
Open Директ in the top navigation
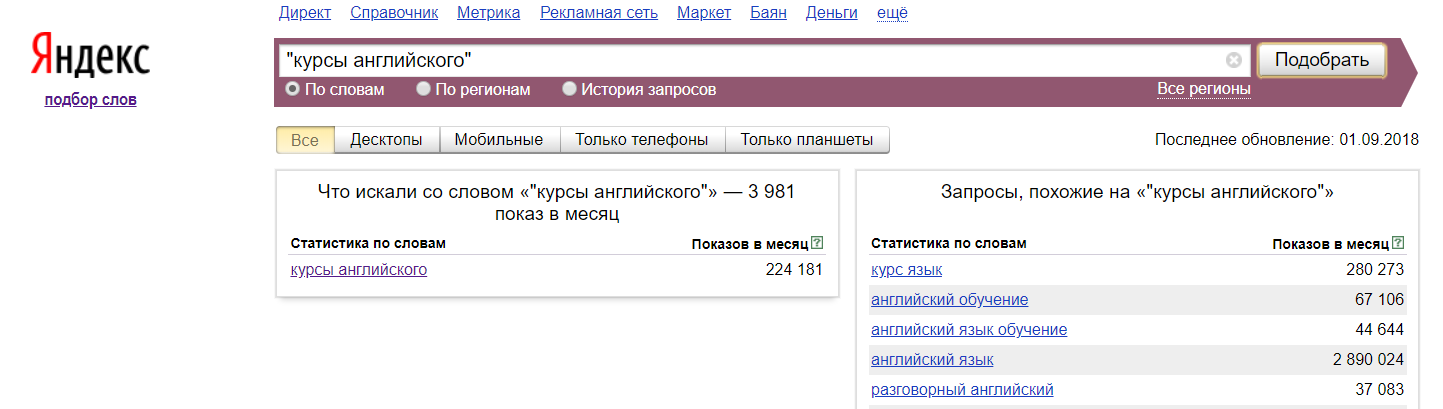305,13
